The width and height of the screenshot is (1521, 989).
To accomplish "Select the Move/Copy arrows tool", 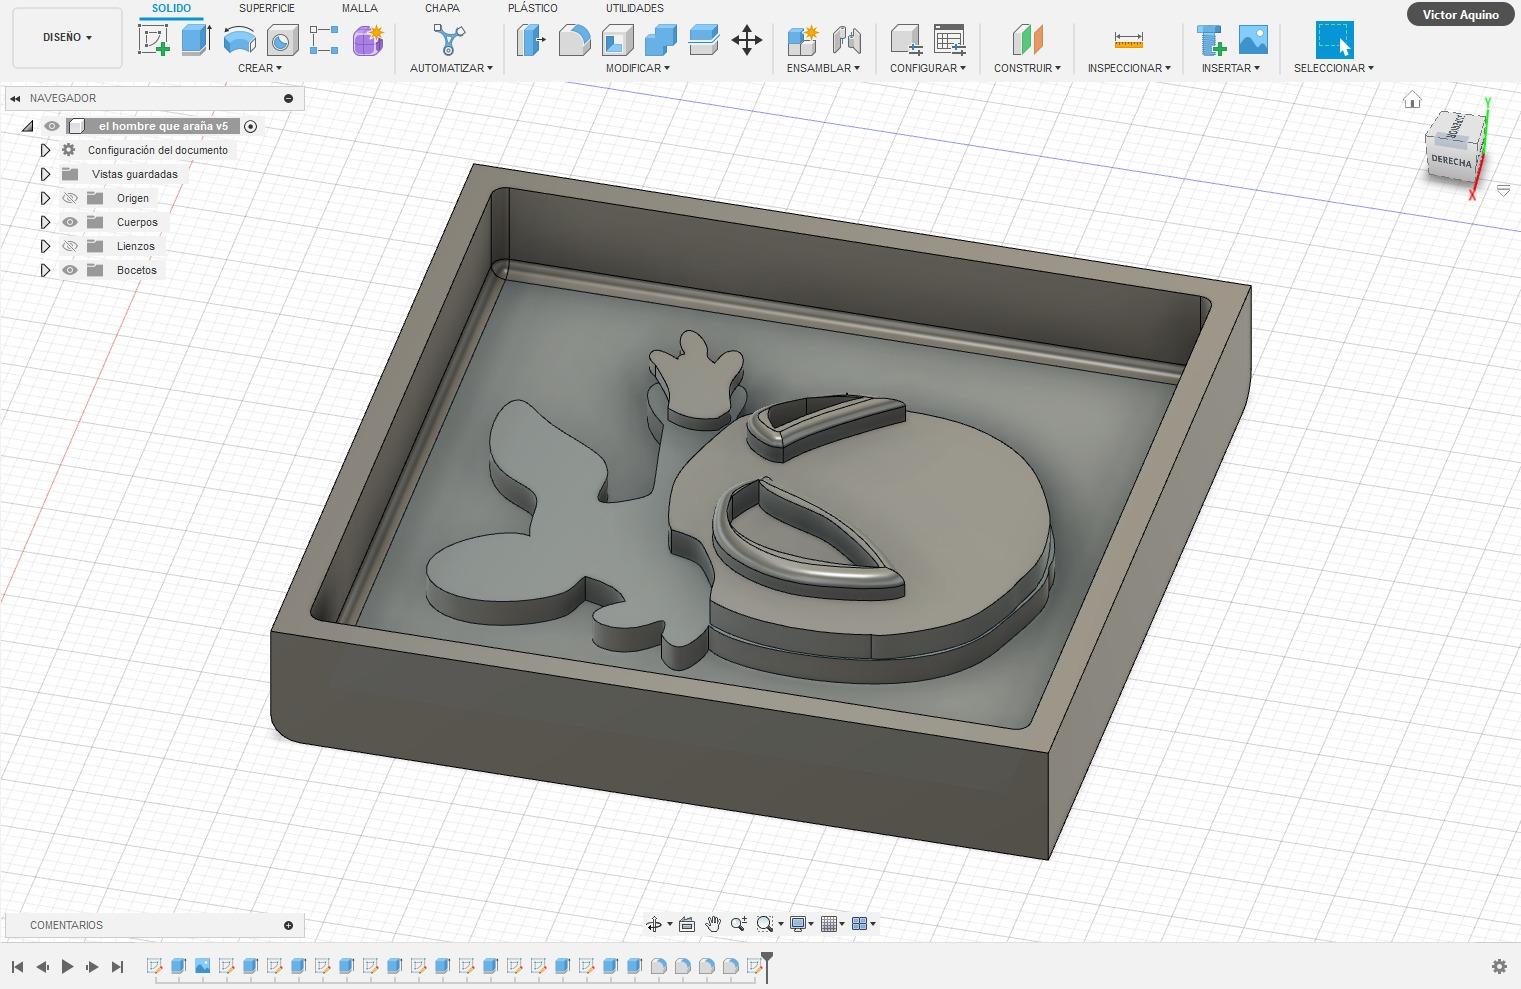I will tap(747, 40).
